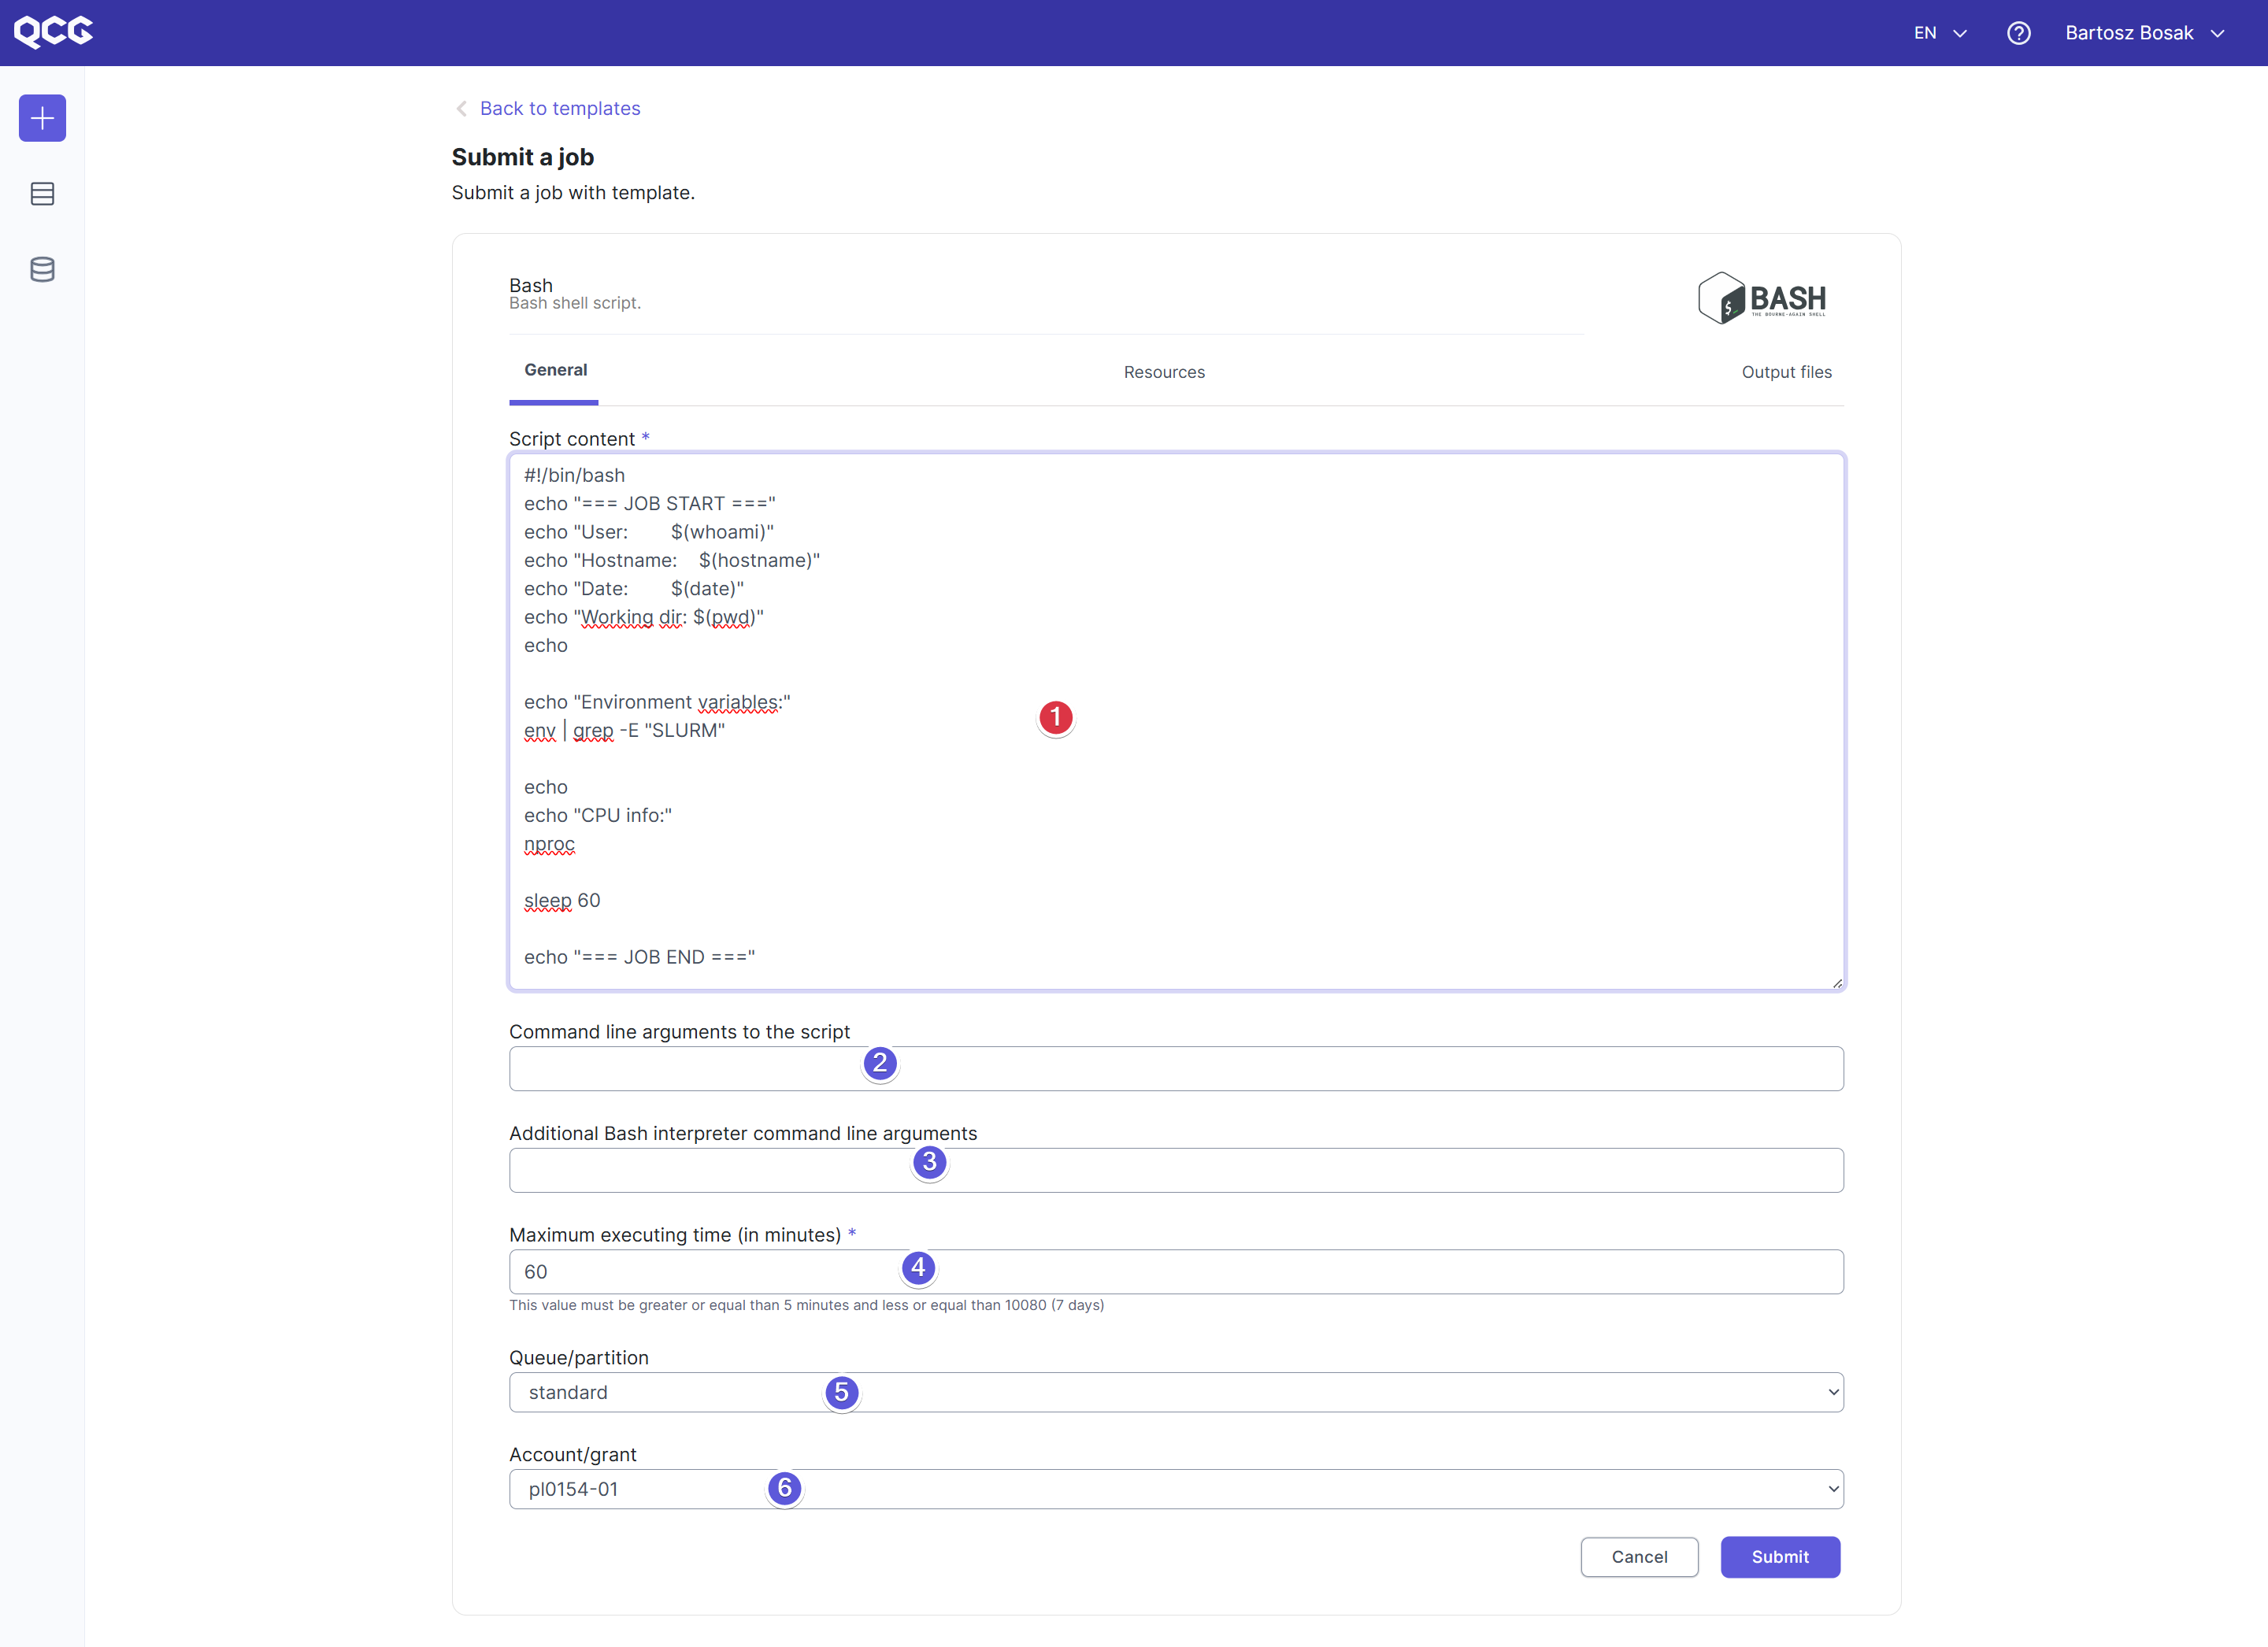Click Maximum executing time field
Image resolution: width=2268 pixels, height=1647 pixels.
click(1176, 1272)
